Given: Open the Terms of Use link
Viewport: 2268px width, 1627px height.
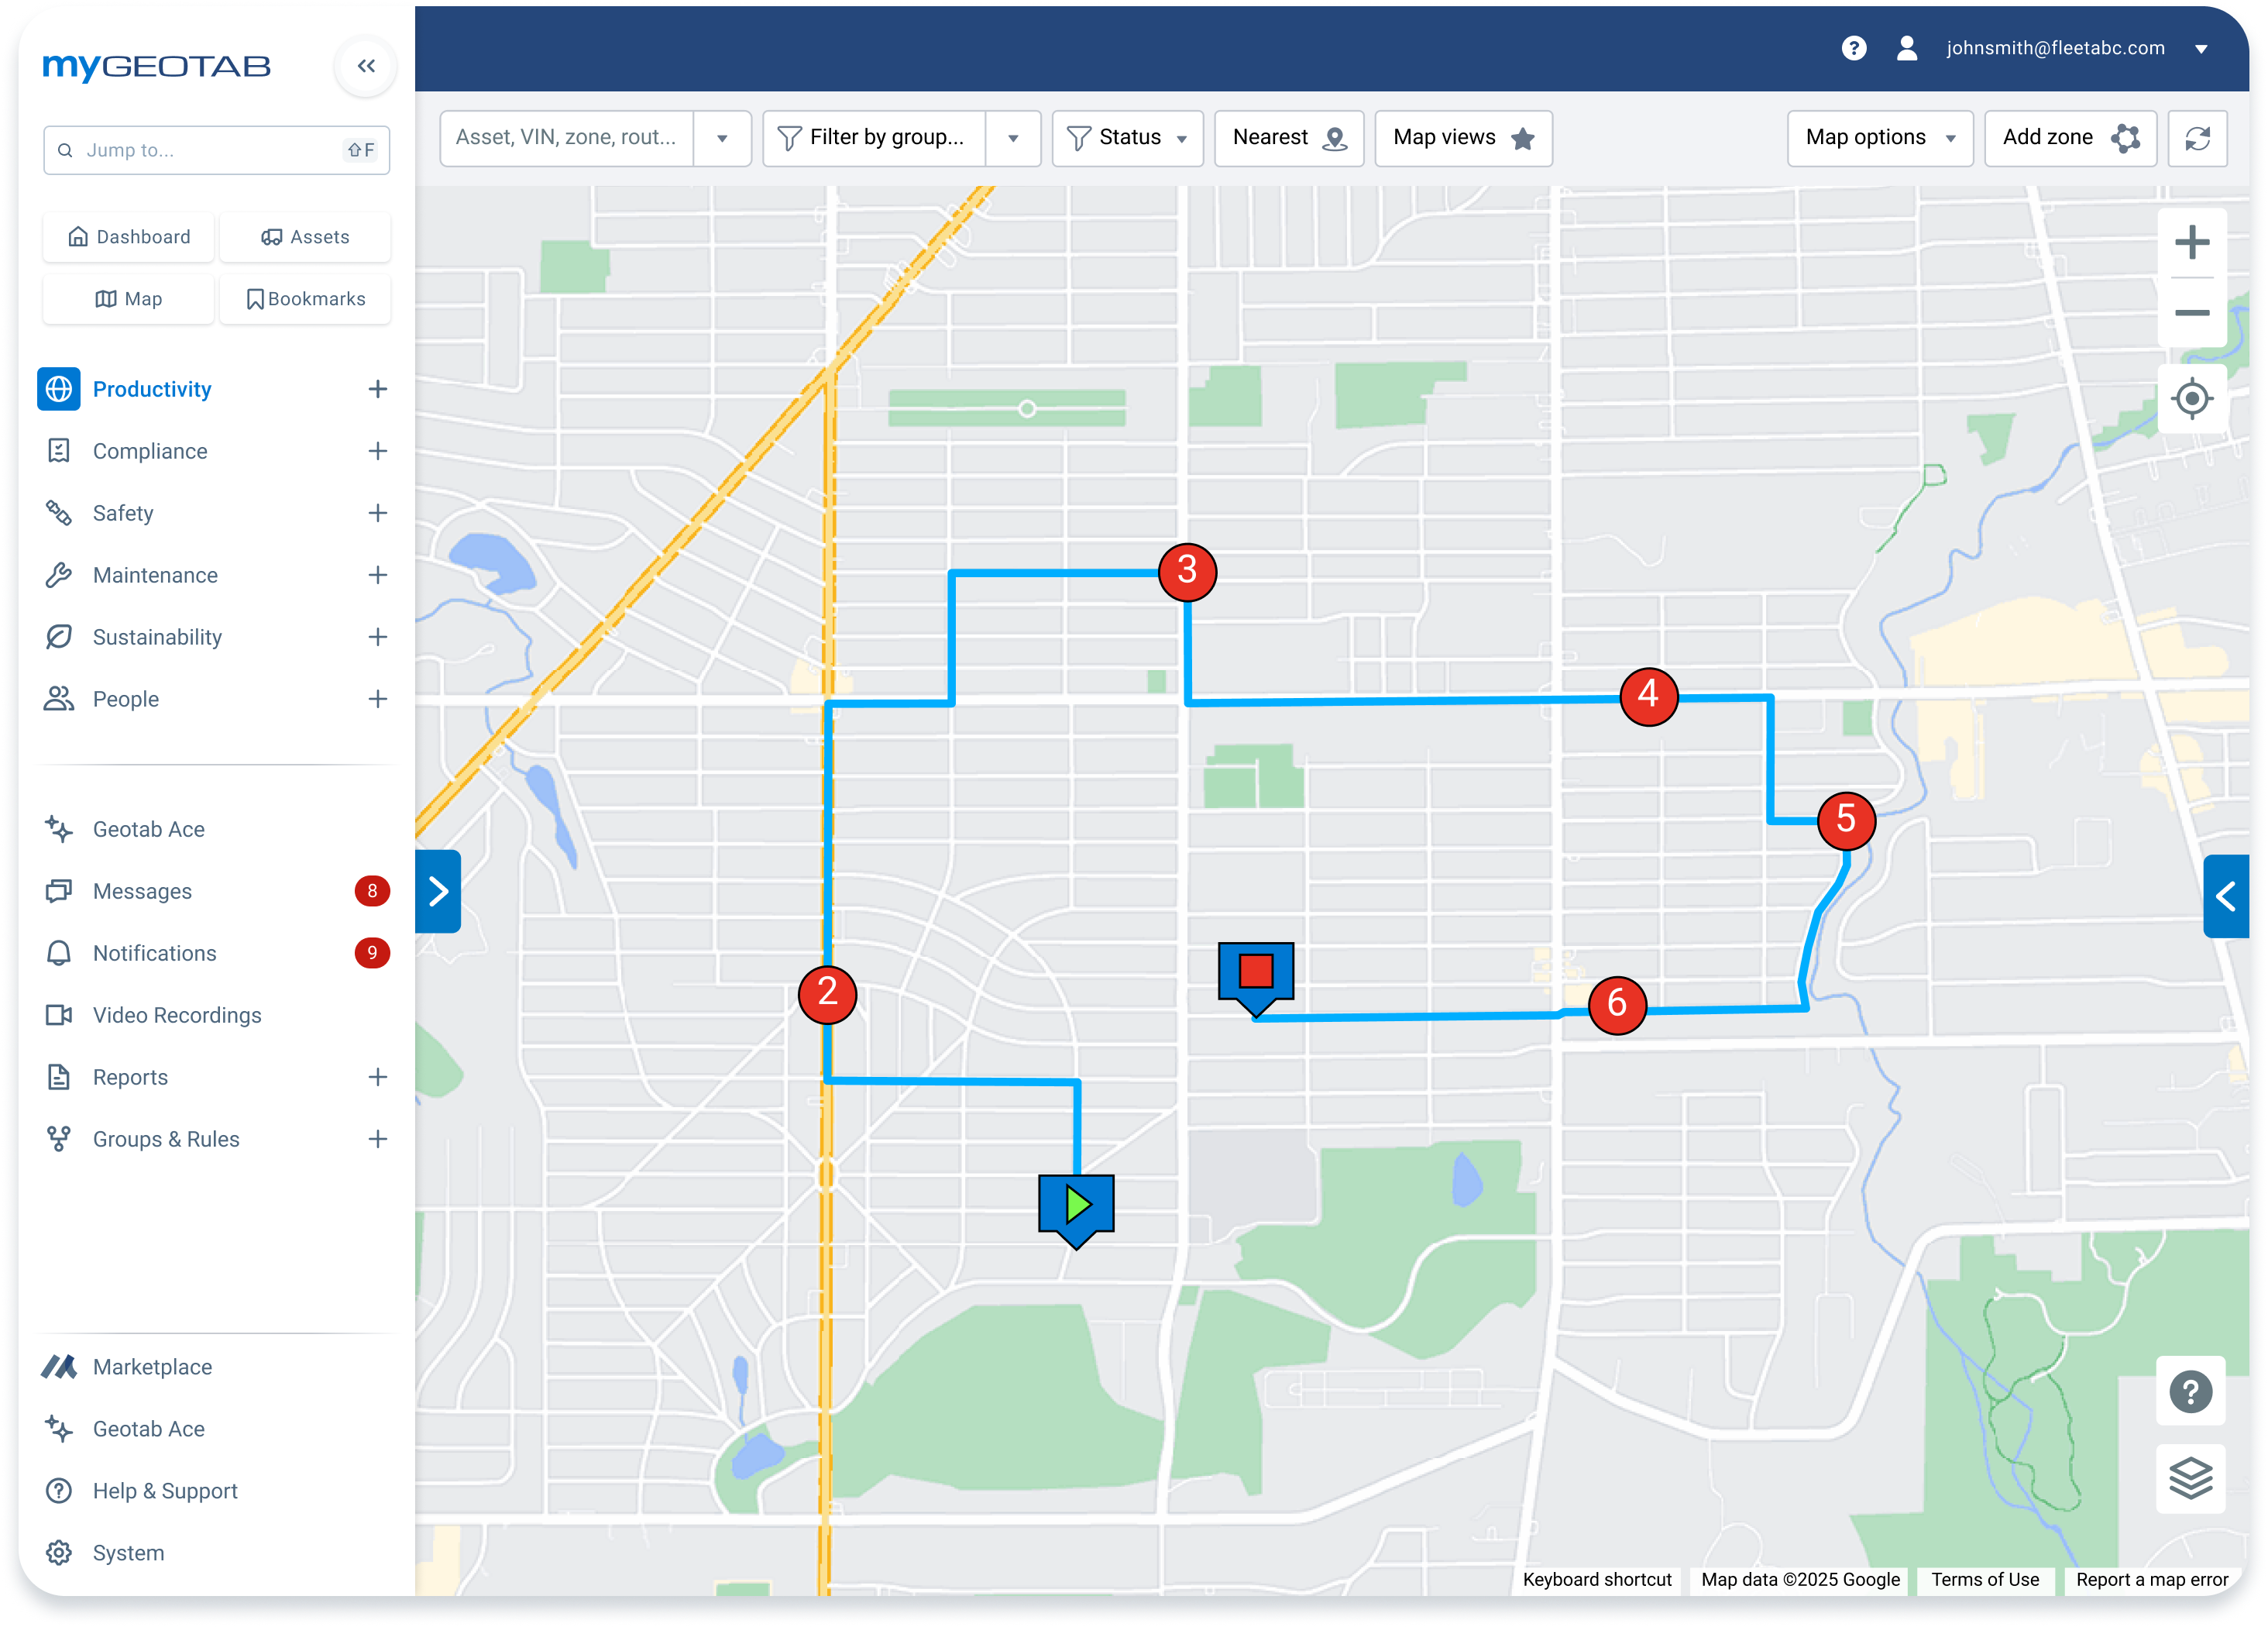Looking at the screenshot, I should (1985, 1580).
